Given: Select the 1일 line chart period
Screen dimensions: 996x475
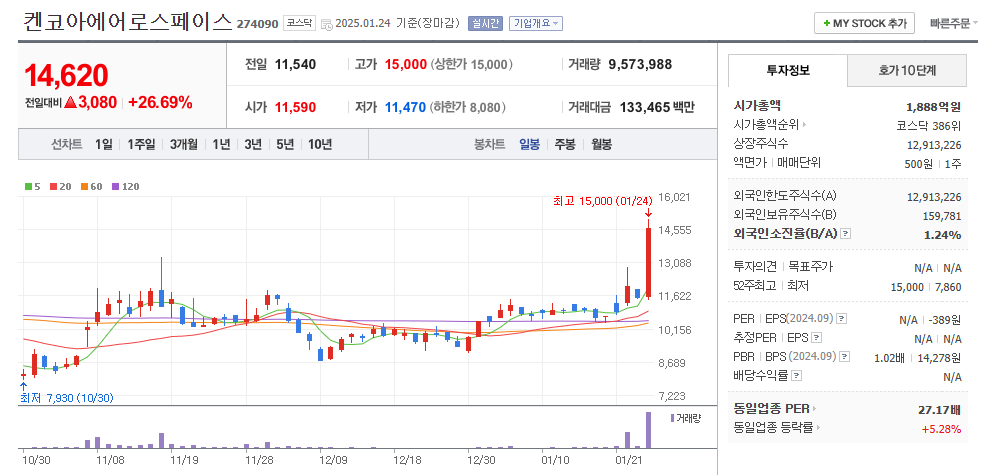Looking at the screenshot, I should tap(104, 144).
